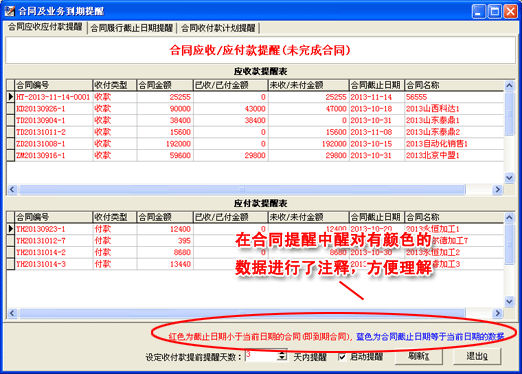The width and height of the screenshot is (522, 374).
Task: Decrease reminder days with spinner down arrow
Action: pos(282,359)
